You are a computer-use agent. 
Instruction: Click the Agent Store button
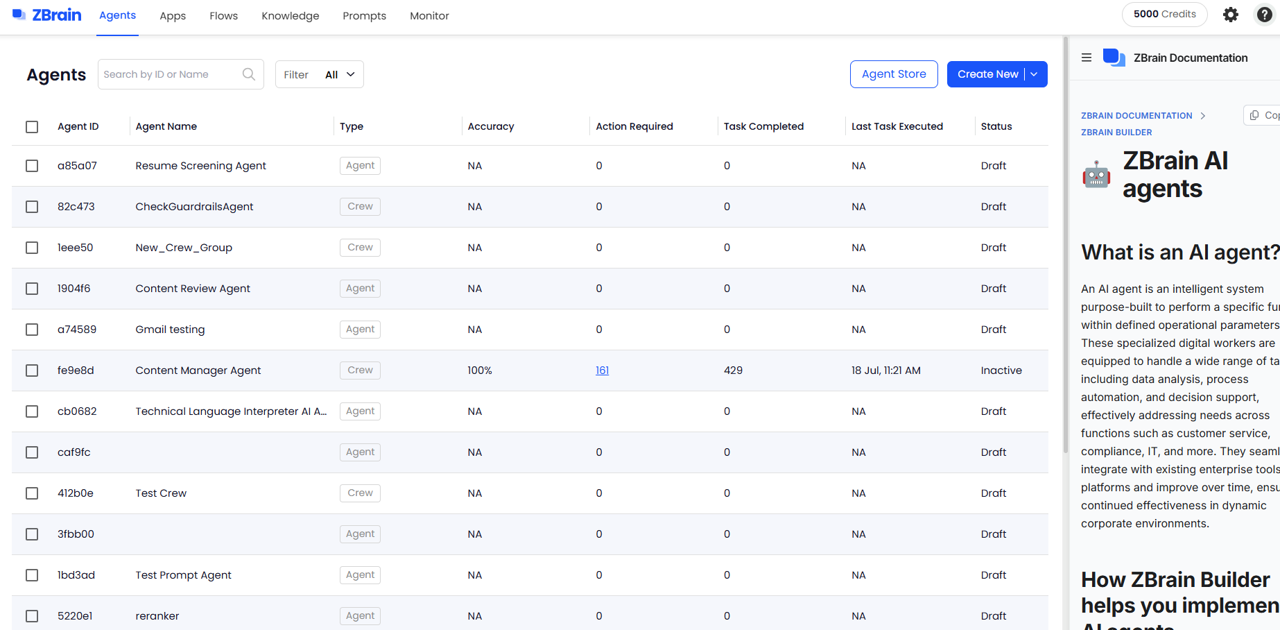893,74
